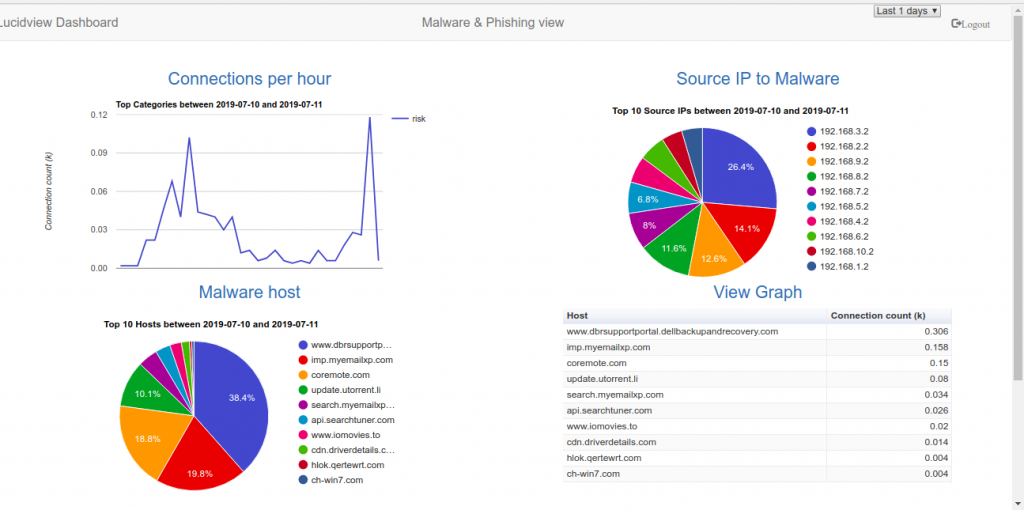Select the update.utorrent.li table row
1024x510 pixels.
point(758,379)
